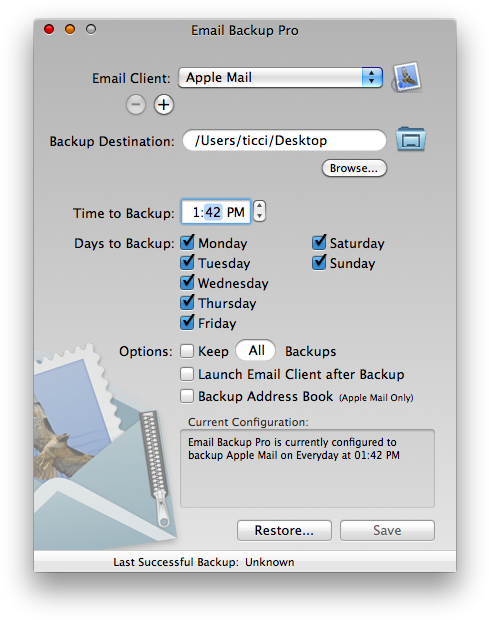489x620 pixels.
Task: Uncheck the Thursday checkbox
Action: [x=187, y=302]
